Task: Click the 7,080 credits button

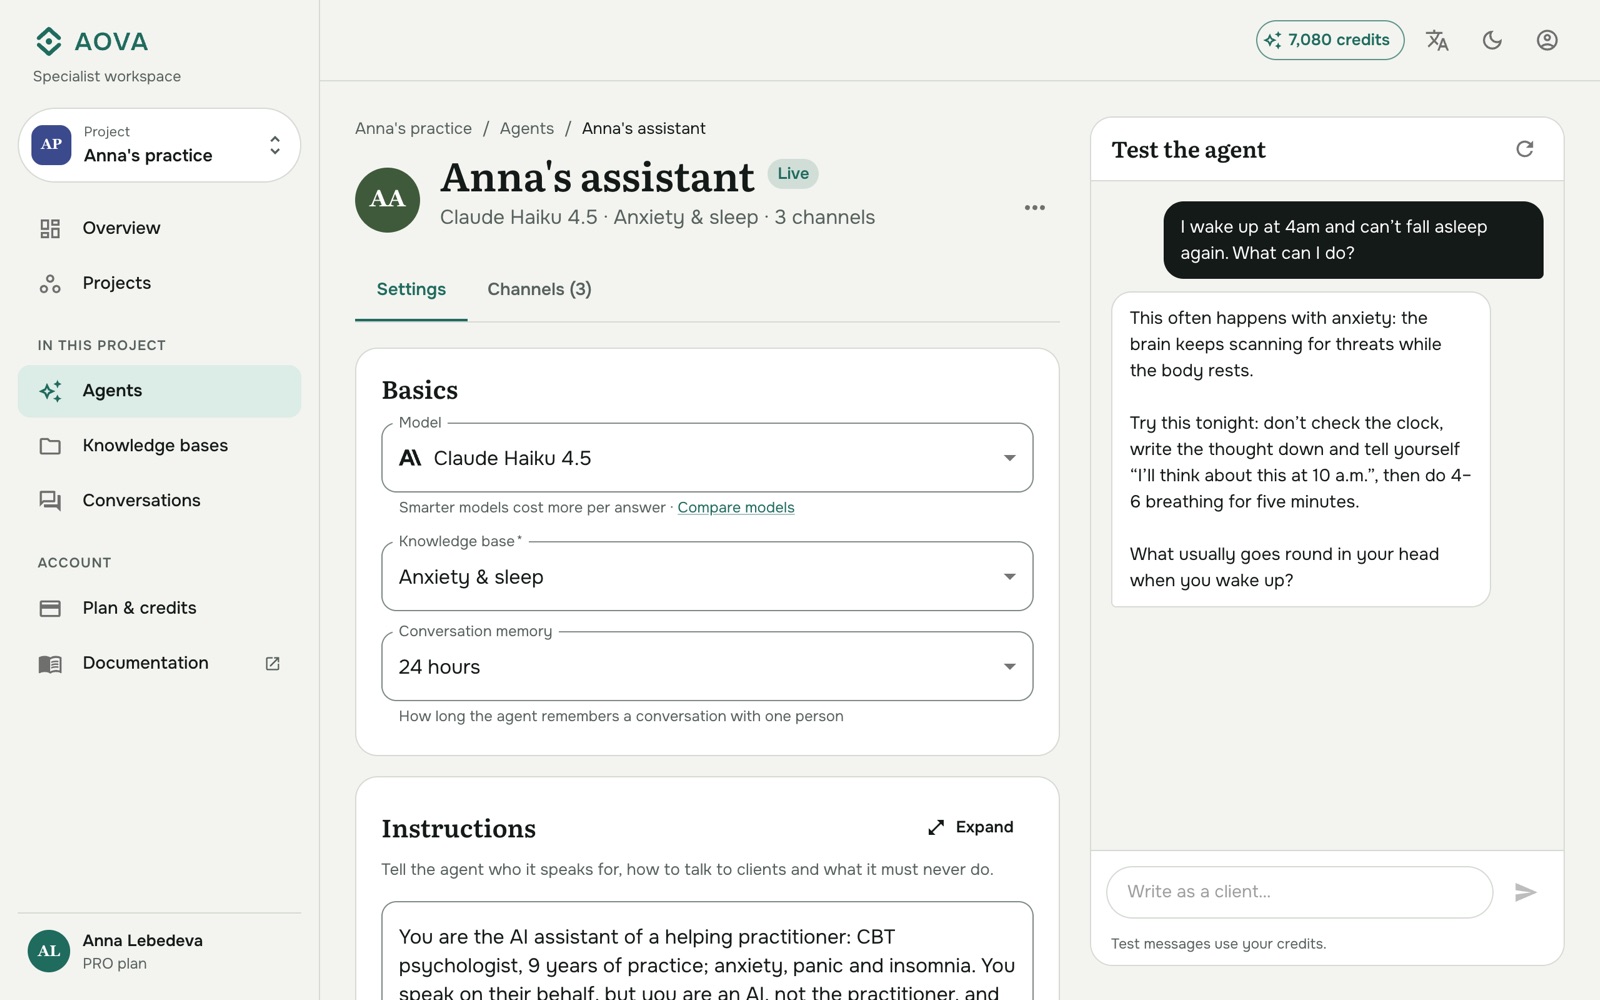Action: click(1330, 40)
